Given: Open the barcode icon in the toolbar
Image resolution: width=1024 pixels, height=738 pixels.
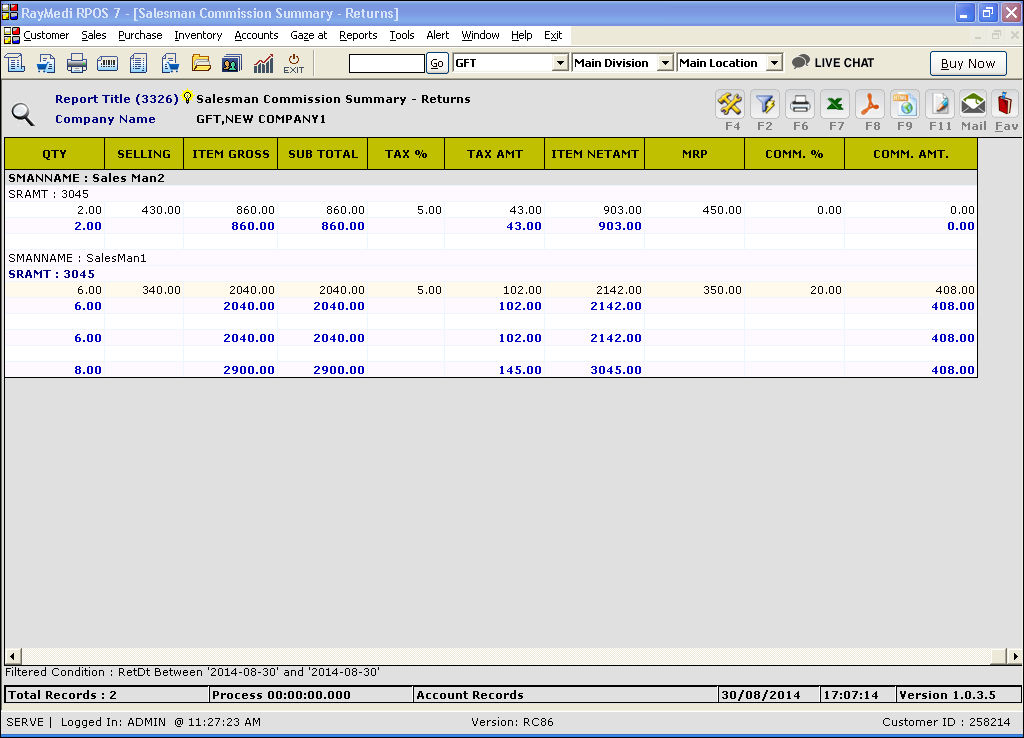Looking at the screenshot, I should (x=107, y=63).
